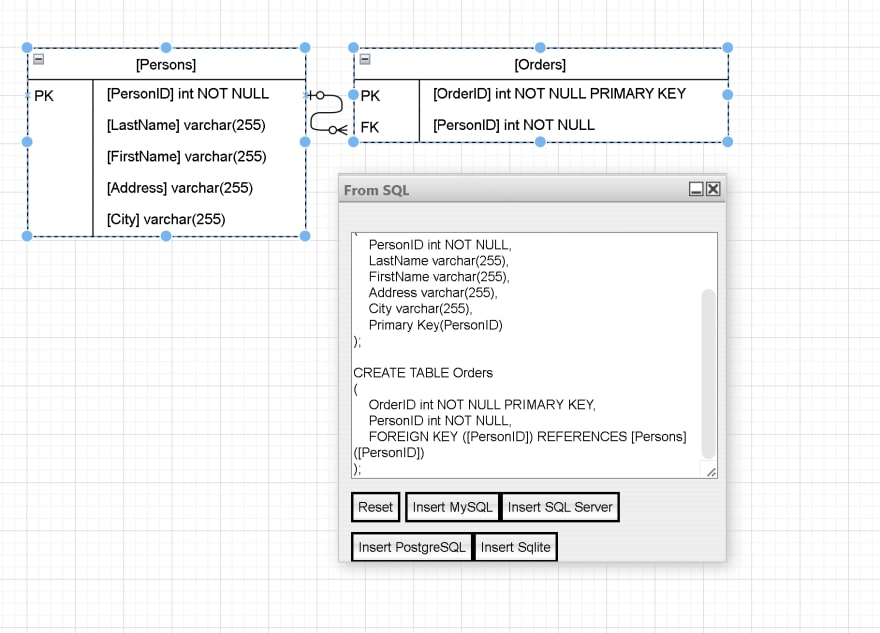Select [FirstName] varchar(255) row

coord(187,157)
